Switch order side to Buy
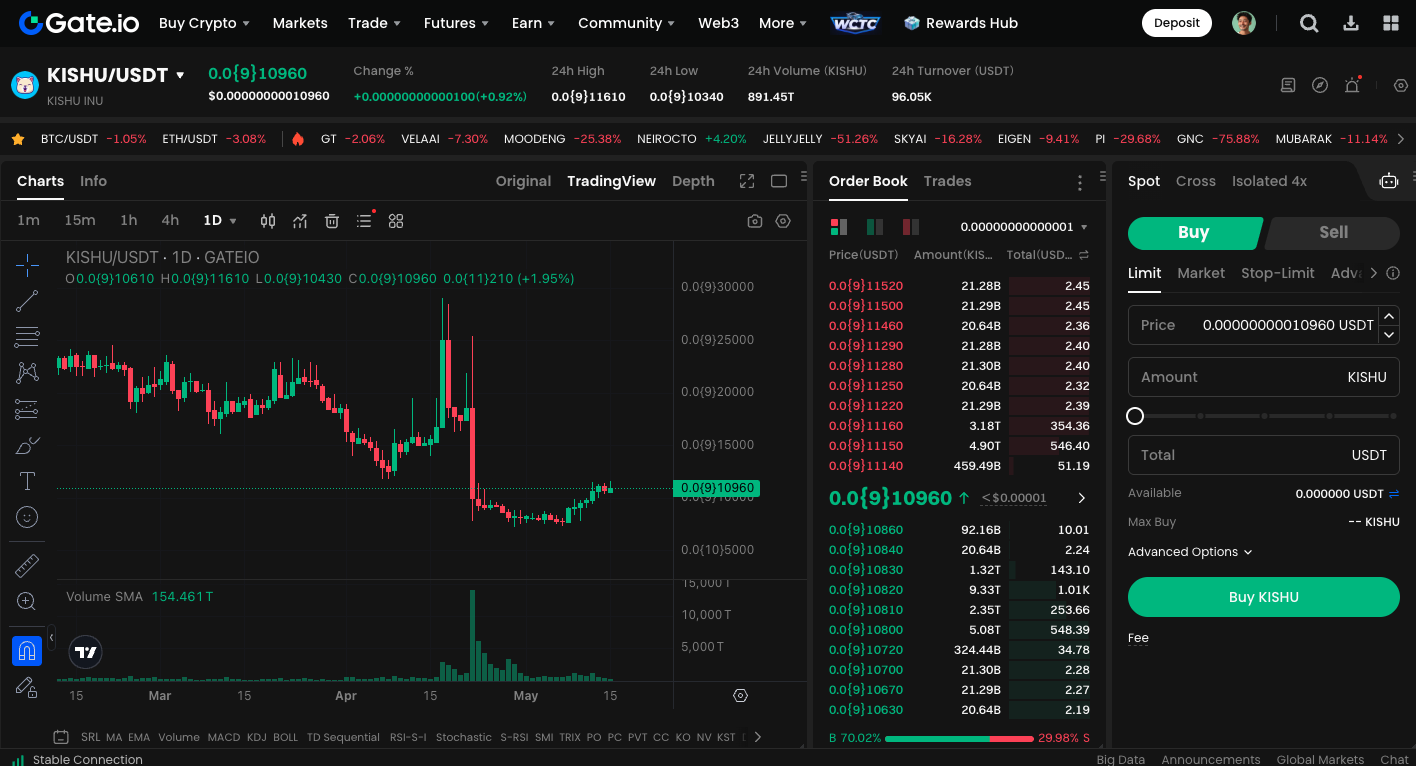The image size is (1416, 766). click(x=1194, y=233)
